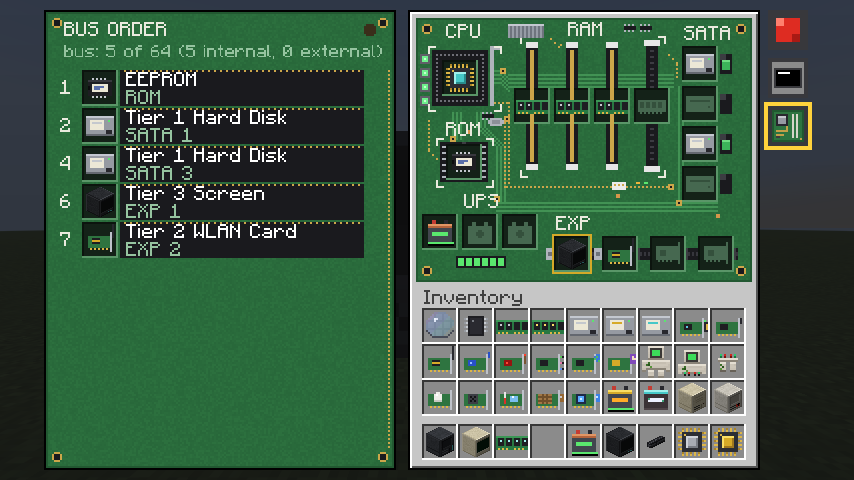Image resolution: width=854 pixels, height=480 pixels.
Task: Select the hard disk in SATA slot 3
Action: (x=699, y=144)
